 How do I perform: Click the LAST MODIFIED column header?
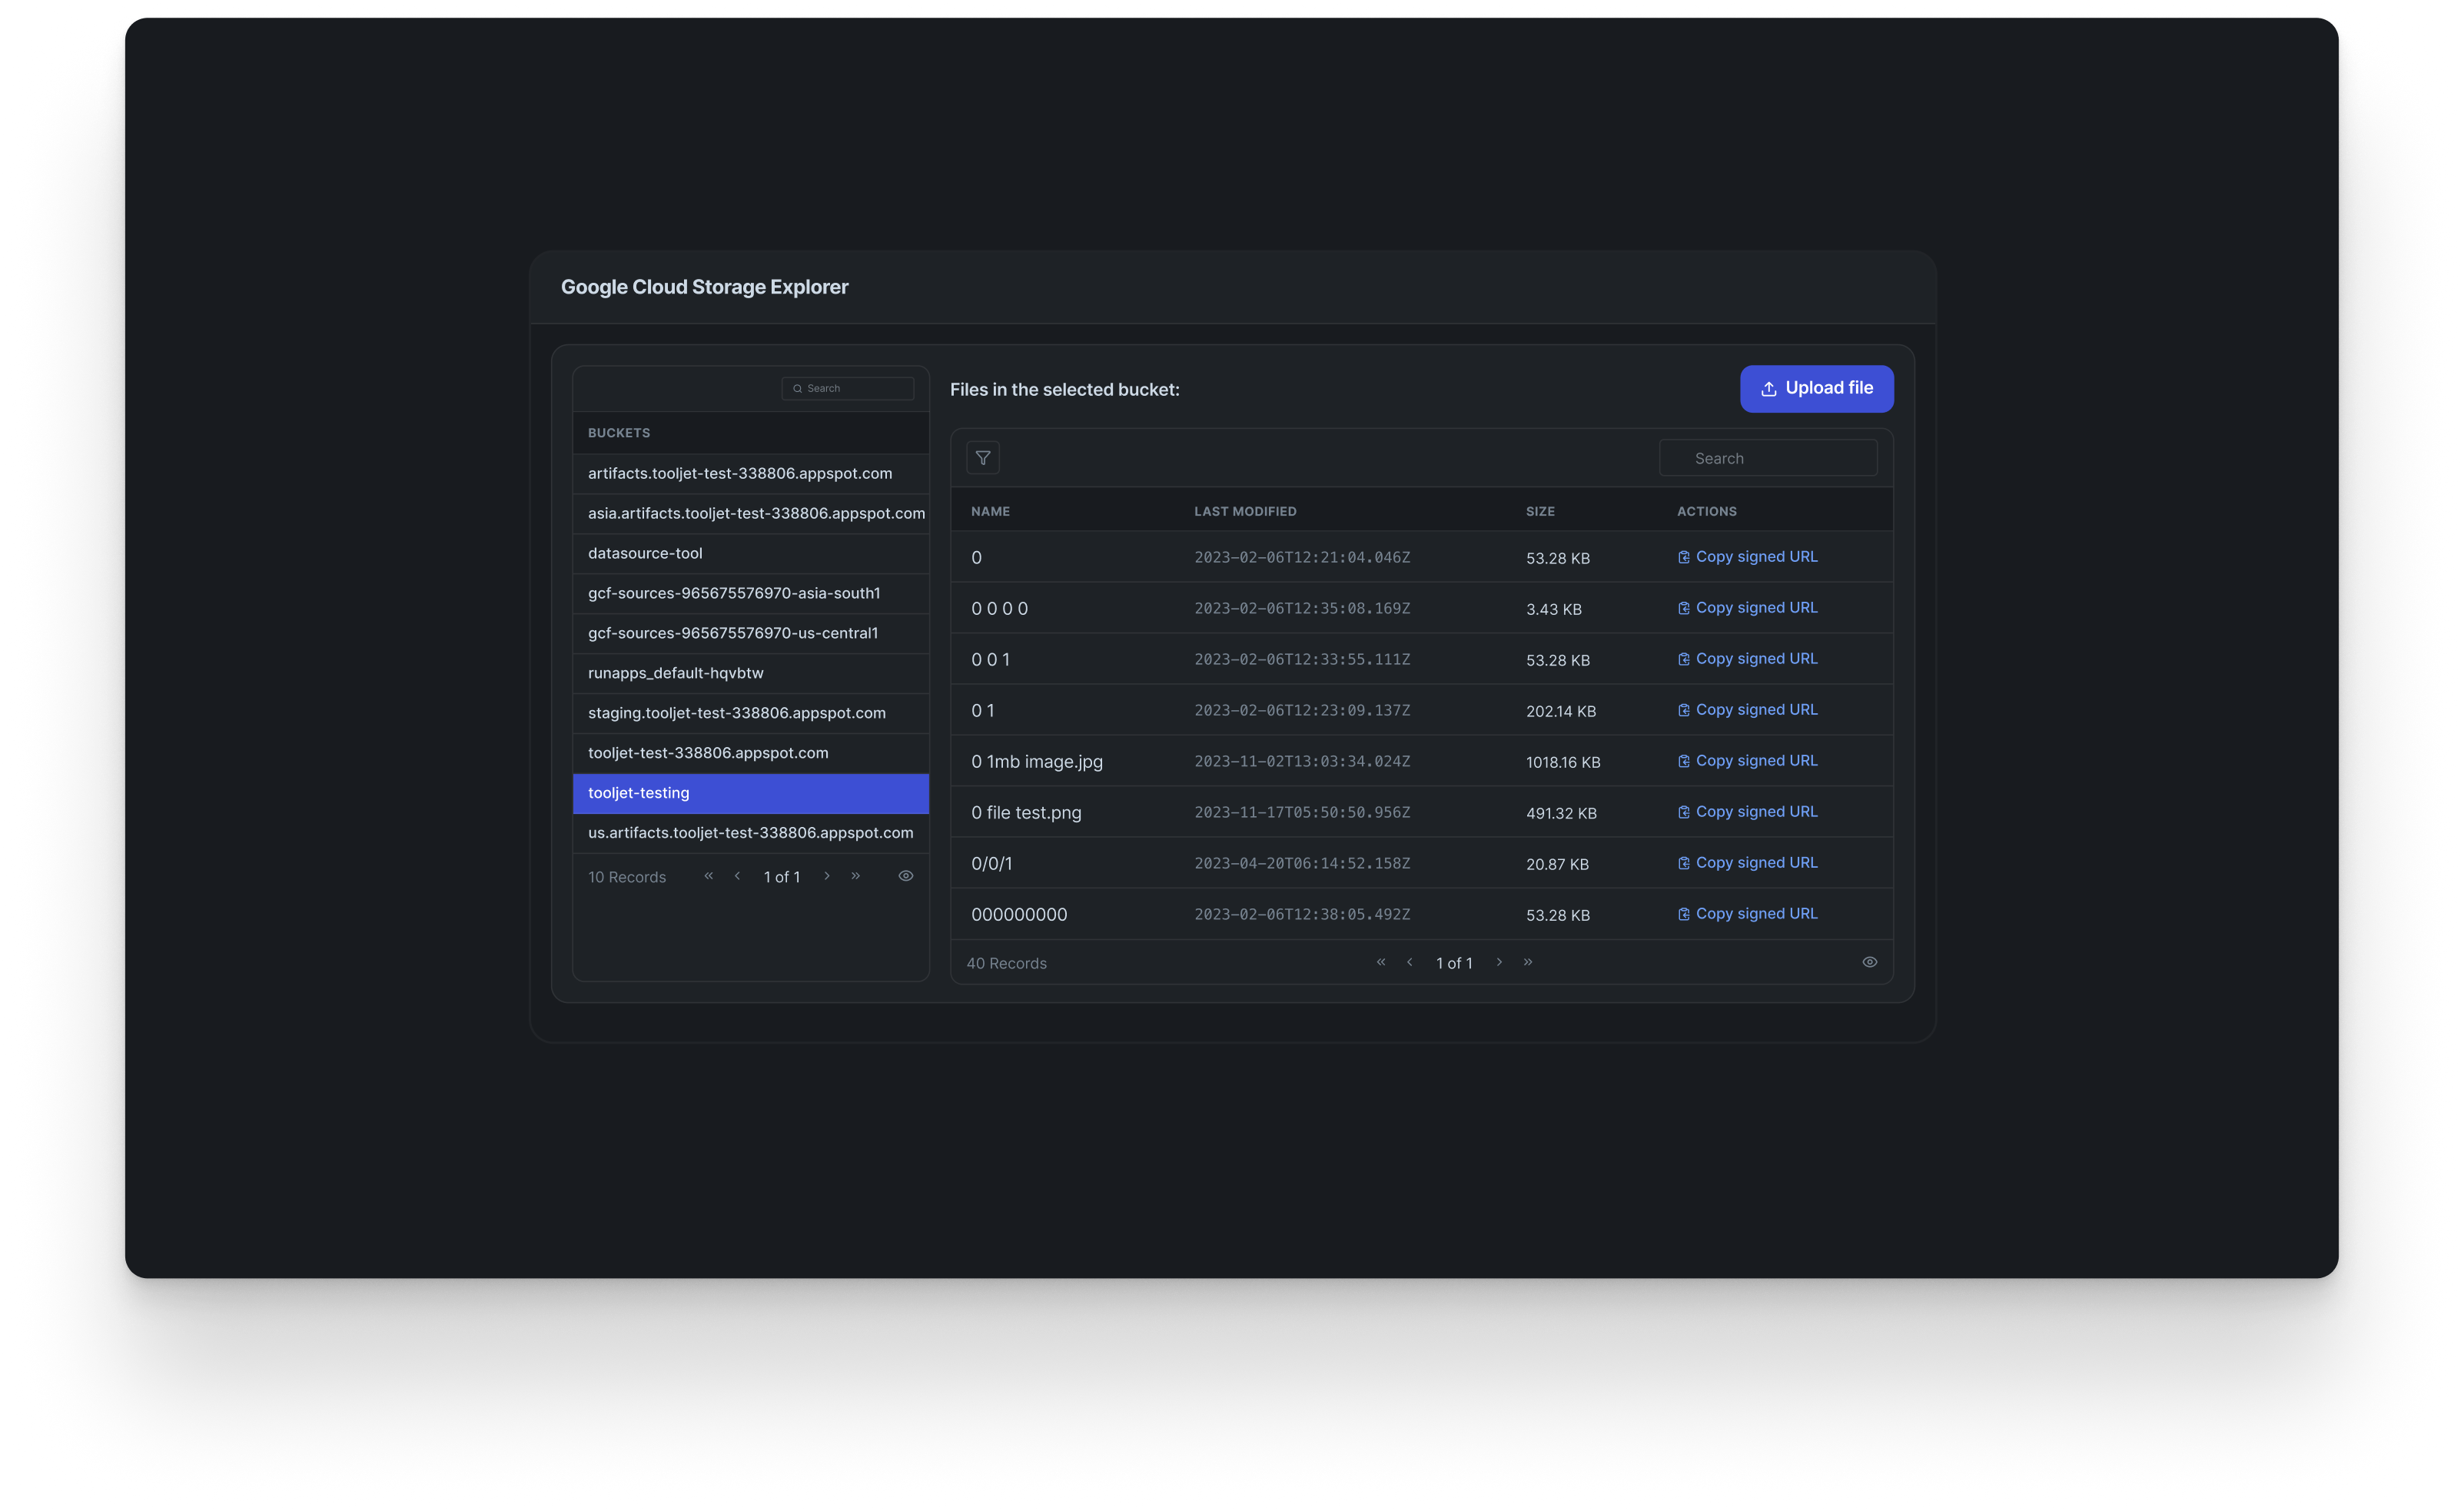pos(1245,511)
